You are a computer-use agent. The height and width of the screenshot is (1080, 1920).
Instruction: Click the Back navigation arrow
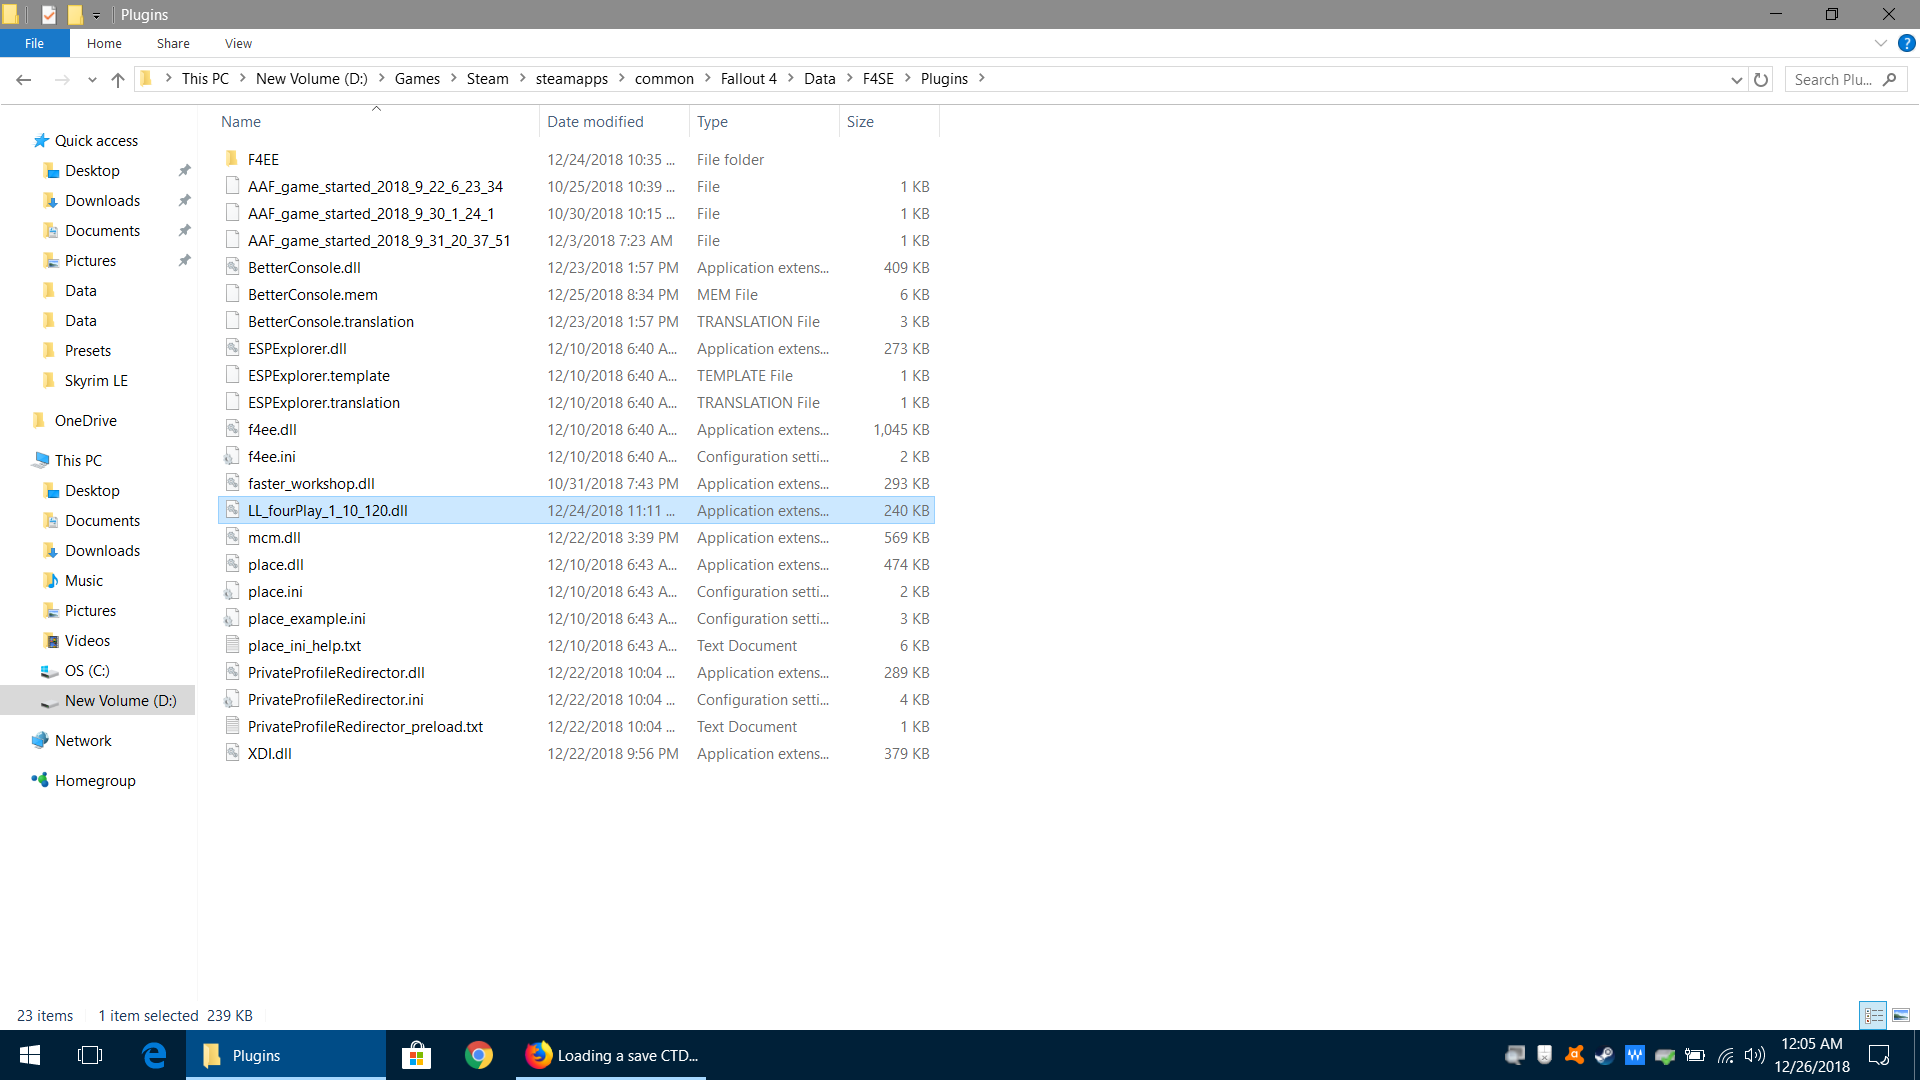click(24, 79)
